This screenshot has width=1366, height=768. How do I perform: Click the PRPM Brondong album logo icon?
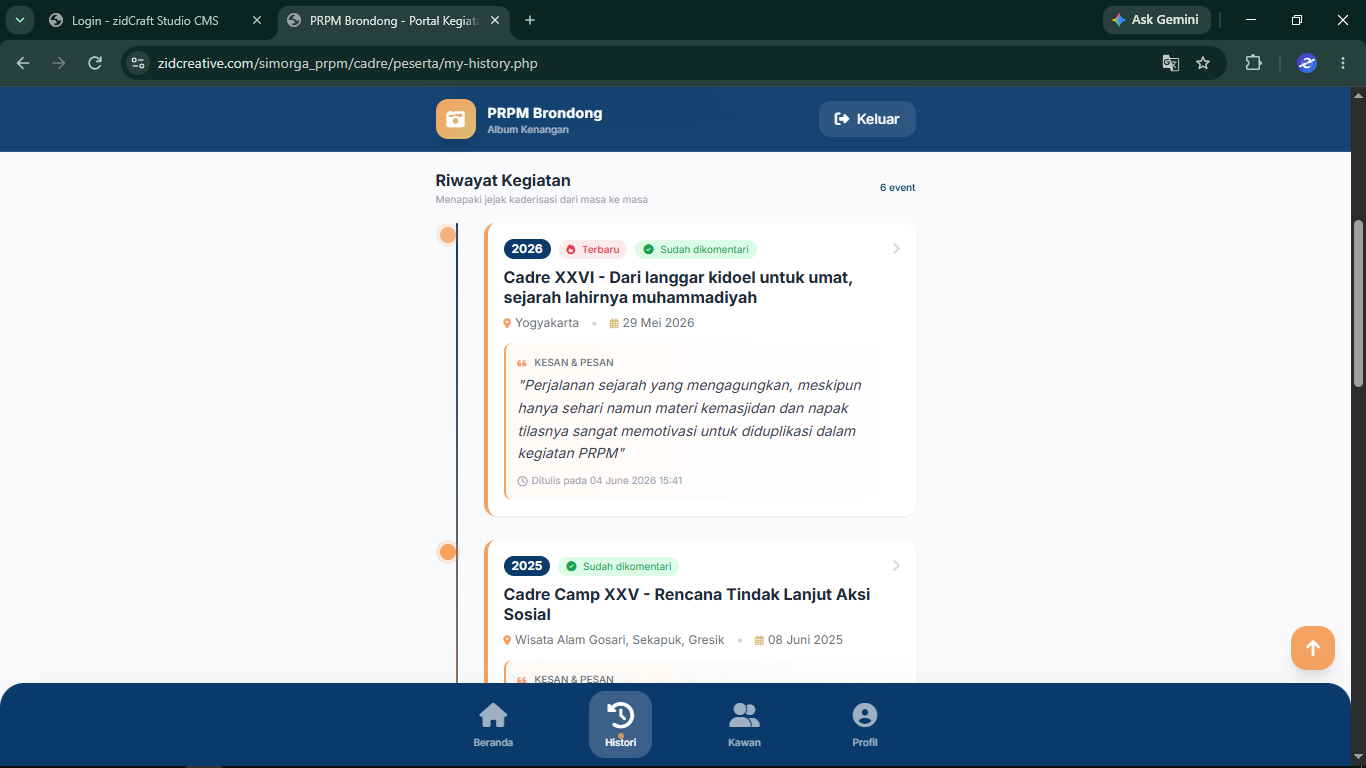(456, 119)
